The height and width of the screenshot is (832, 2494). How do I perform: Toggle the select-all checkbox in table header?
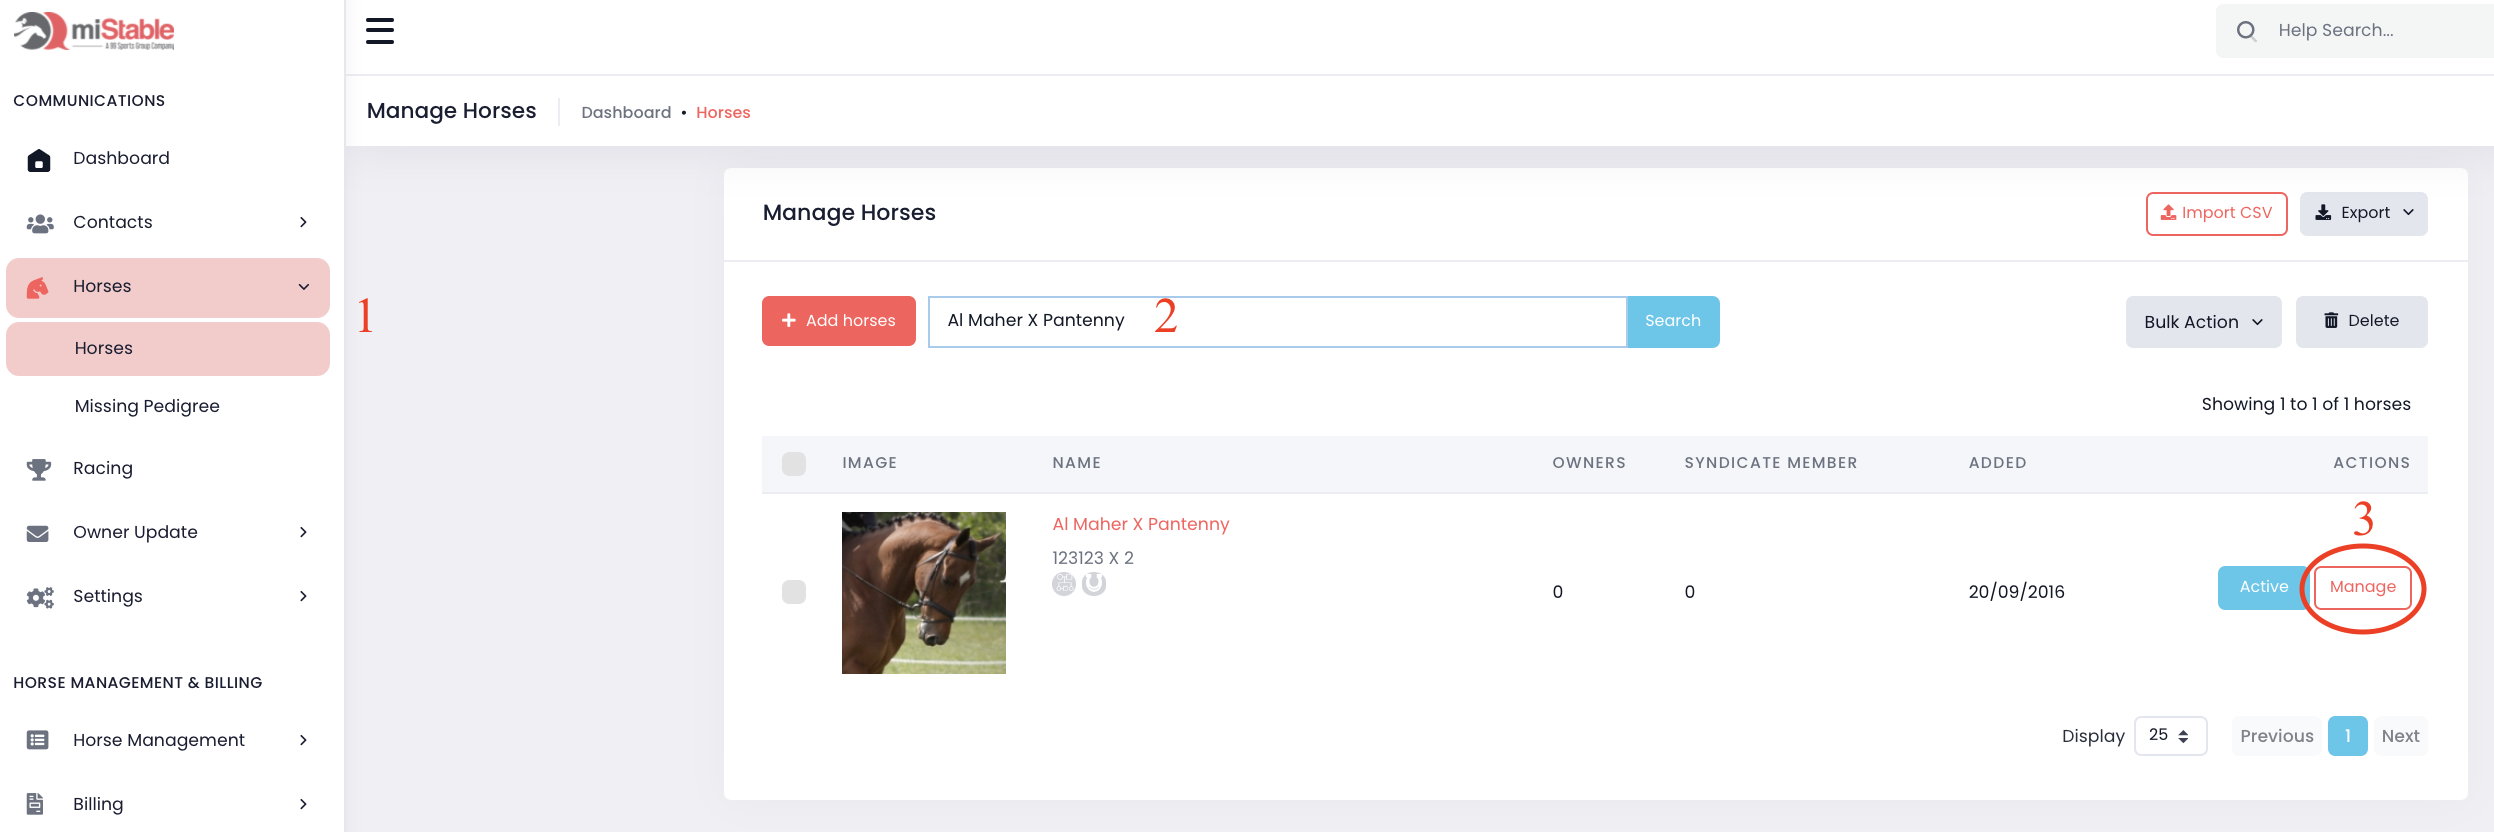point(794,464)
